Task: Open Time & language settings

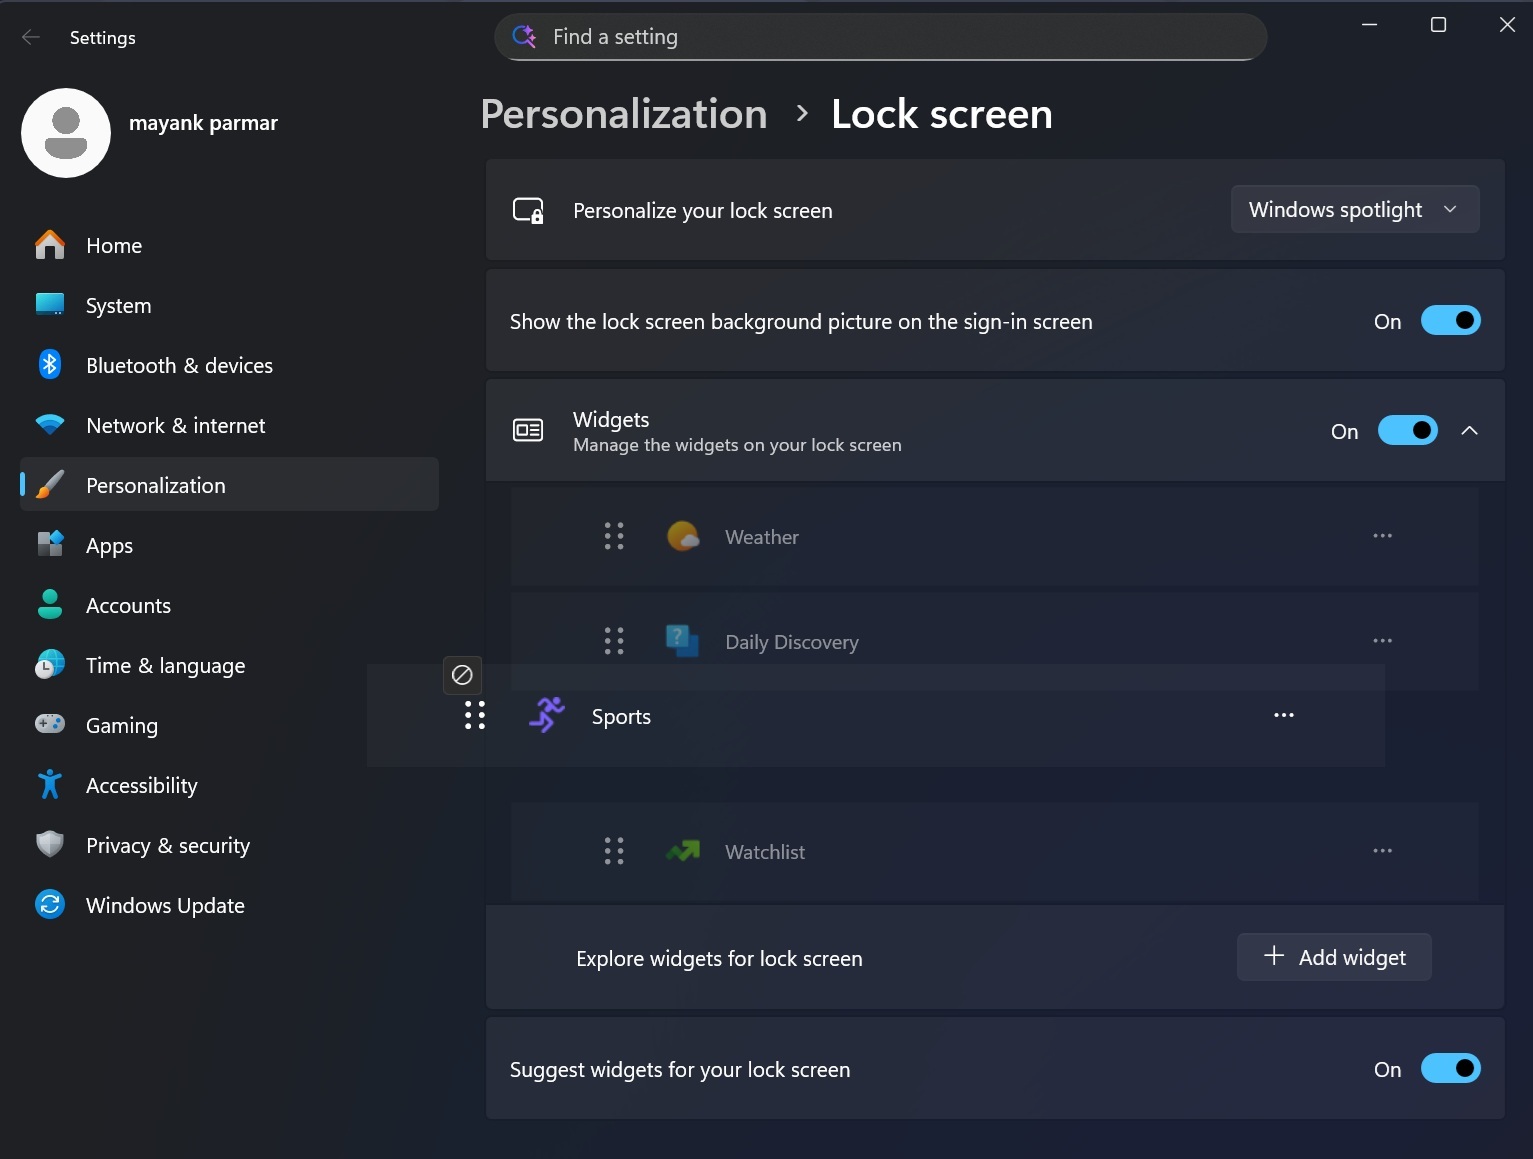Action: 229,665
